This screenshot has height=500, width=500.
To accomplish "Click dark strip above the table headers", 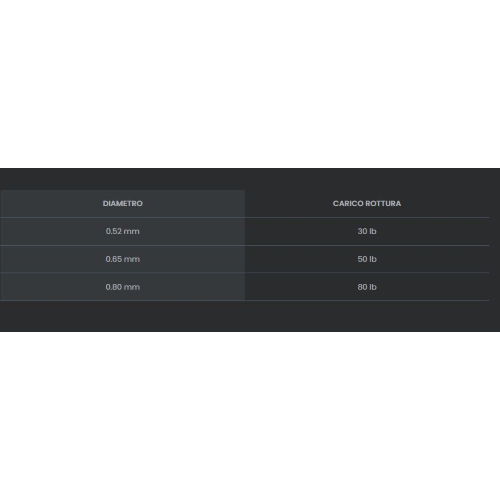I will pos(250,179).
